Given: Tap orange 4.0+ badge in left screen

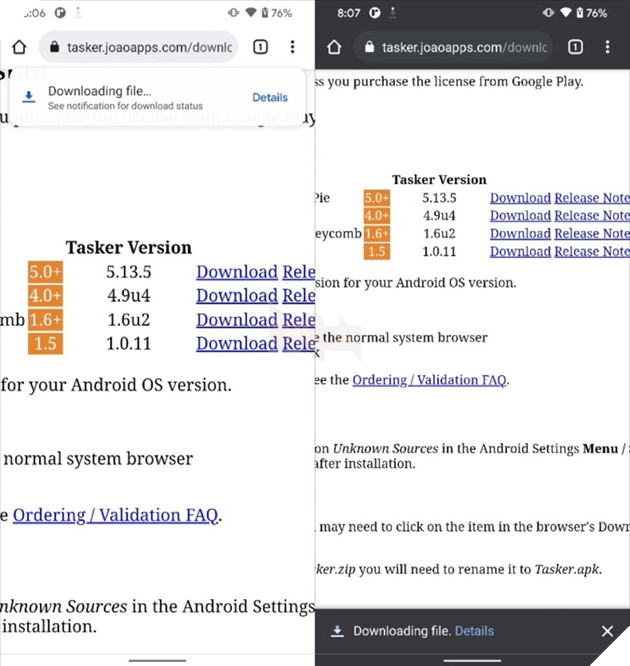Looking at the screenshot, I should click(45, 296).
